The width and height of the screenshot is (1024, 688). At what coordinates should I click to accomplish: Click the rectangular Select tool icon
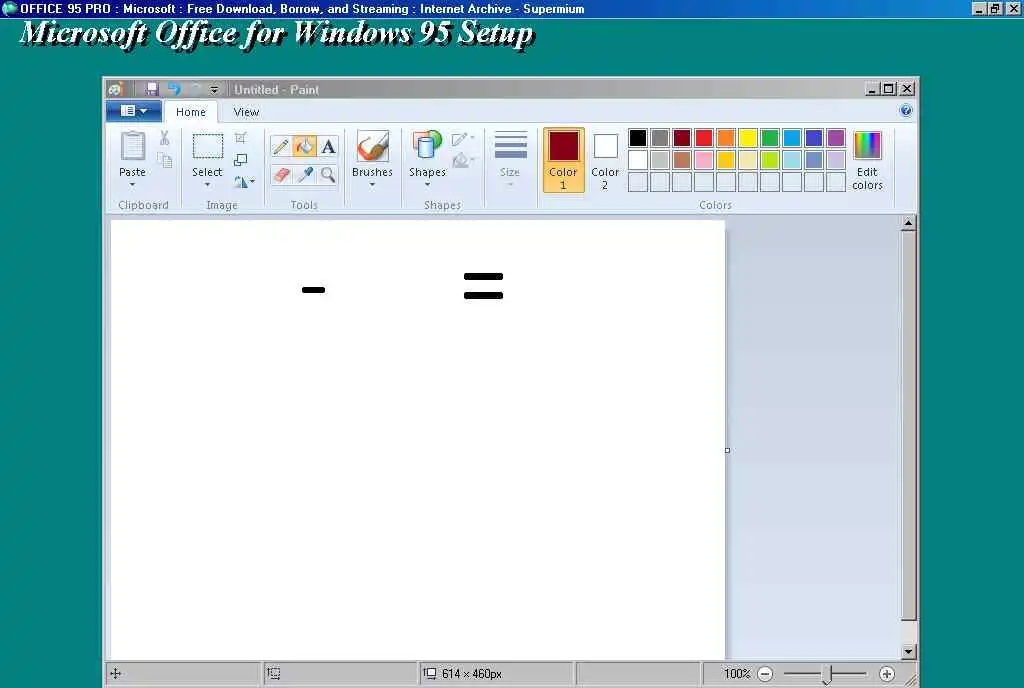click(208, 146)
